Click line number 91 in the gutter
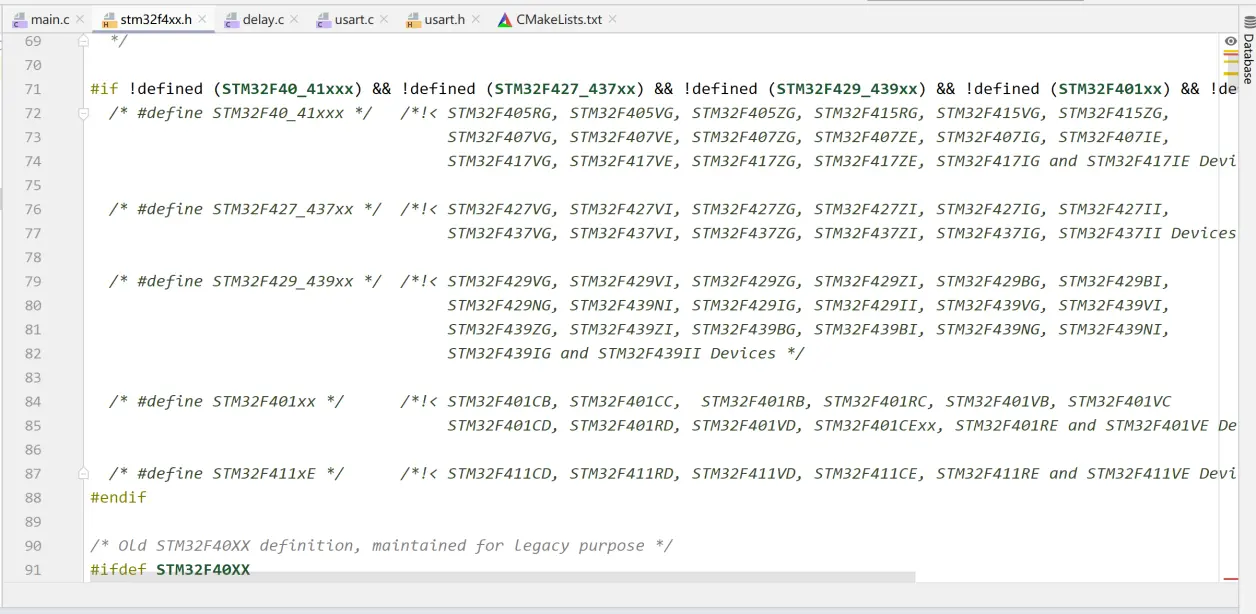Image resolution: width=1256 pixels, height=614 pixels. 32,569
